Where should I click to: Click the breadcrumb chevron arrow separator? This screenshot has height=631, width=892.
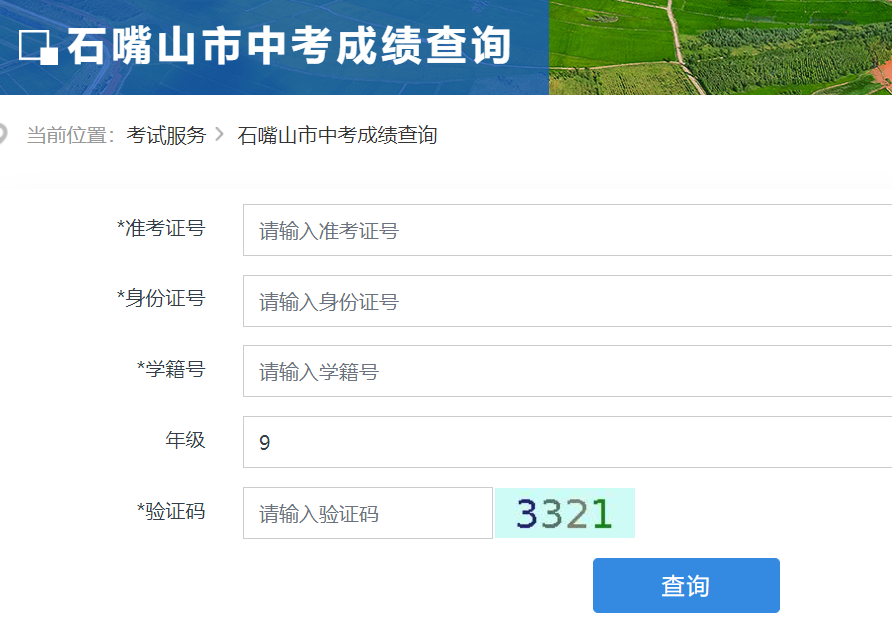tap(221, 135)
